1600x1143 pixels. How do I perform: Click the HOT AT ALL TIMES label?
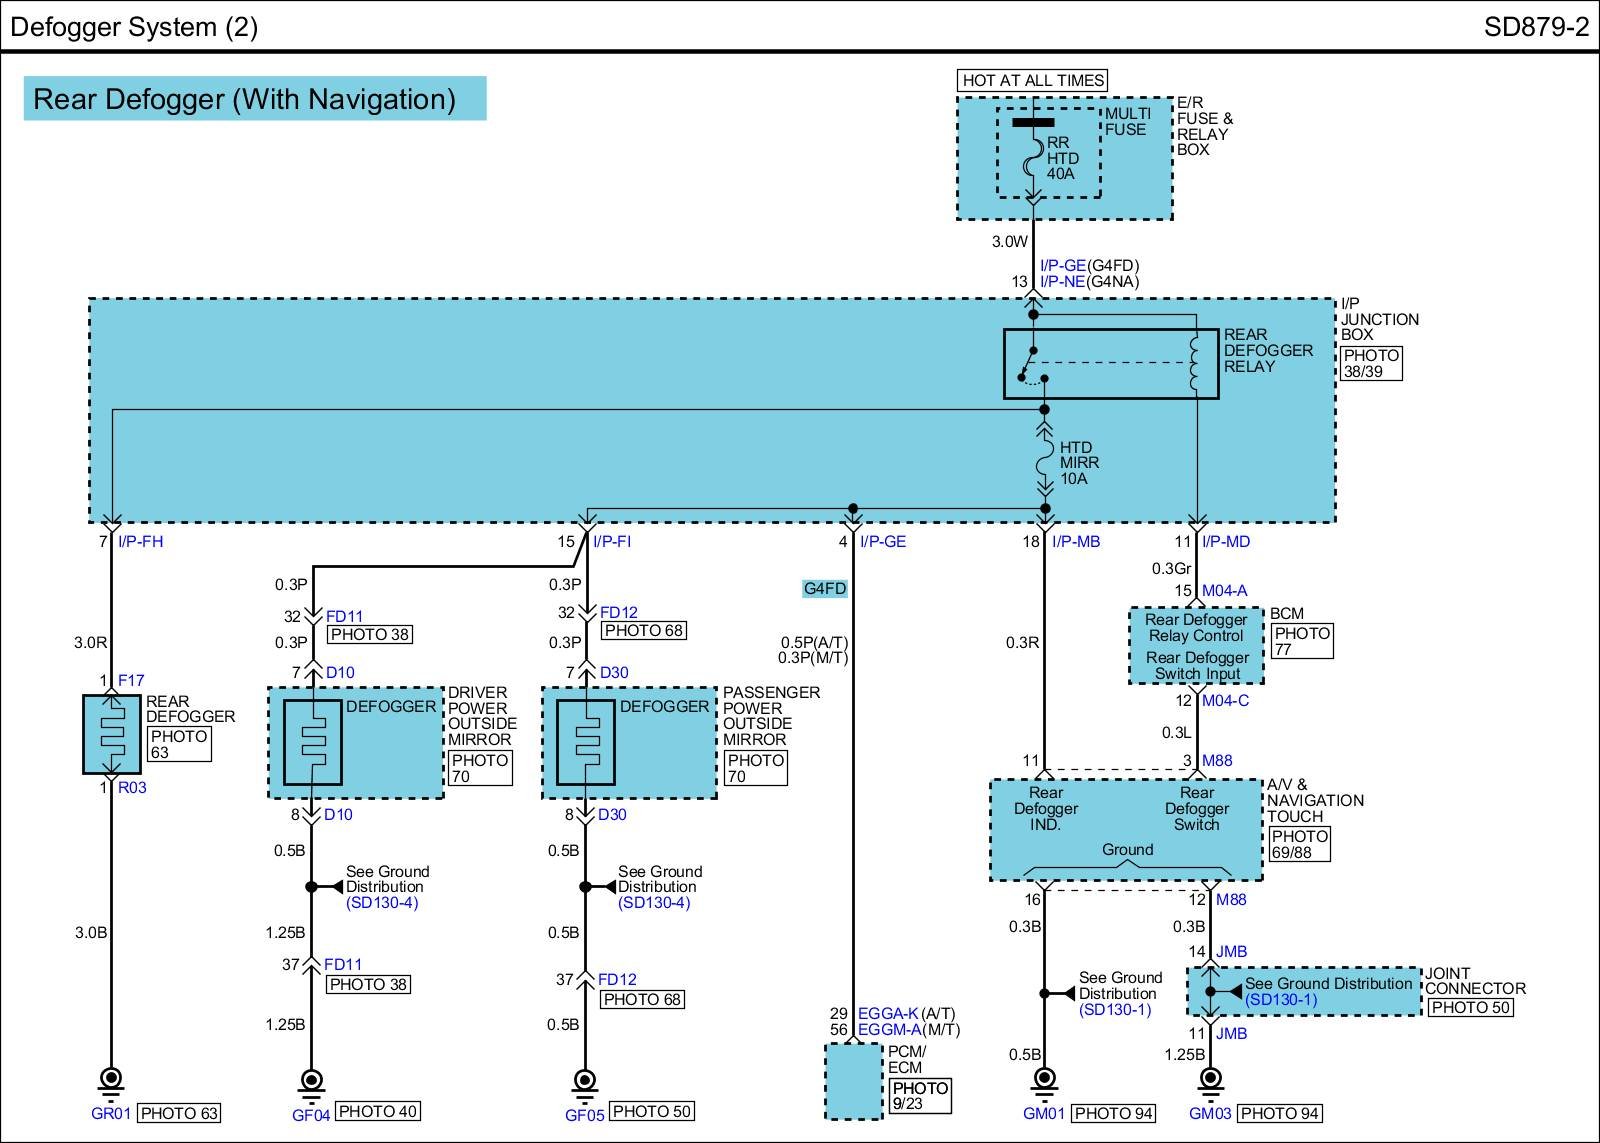pos(1033,80)
